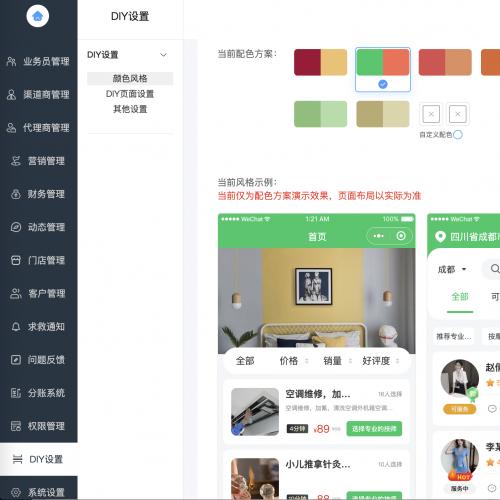This screenshot has height=500, width=500.
Task: Click the blue checkmark under green-orange scheme
Action: [383, 84]
